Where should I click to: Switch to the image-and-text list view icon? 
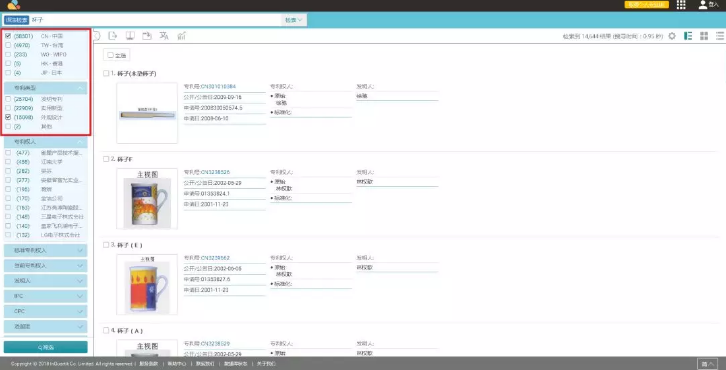tap(688, 36)
